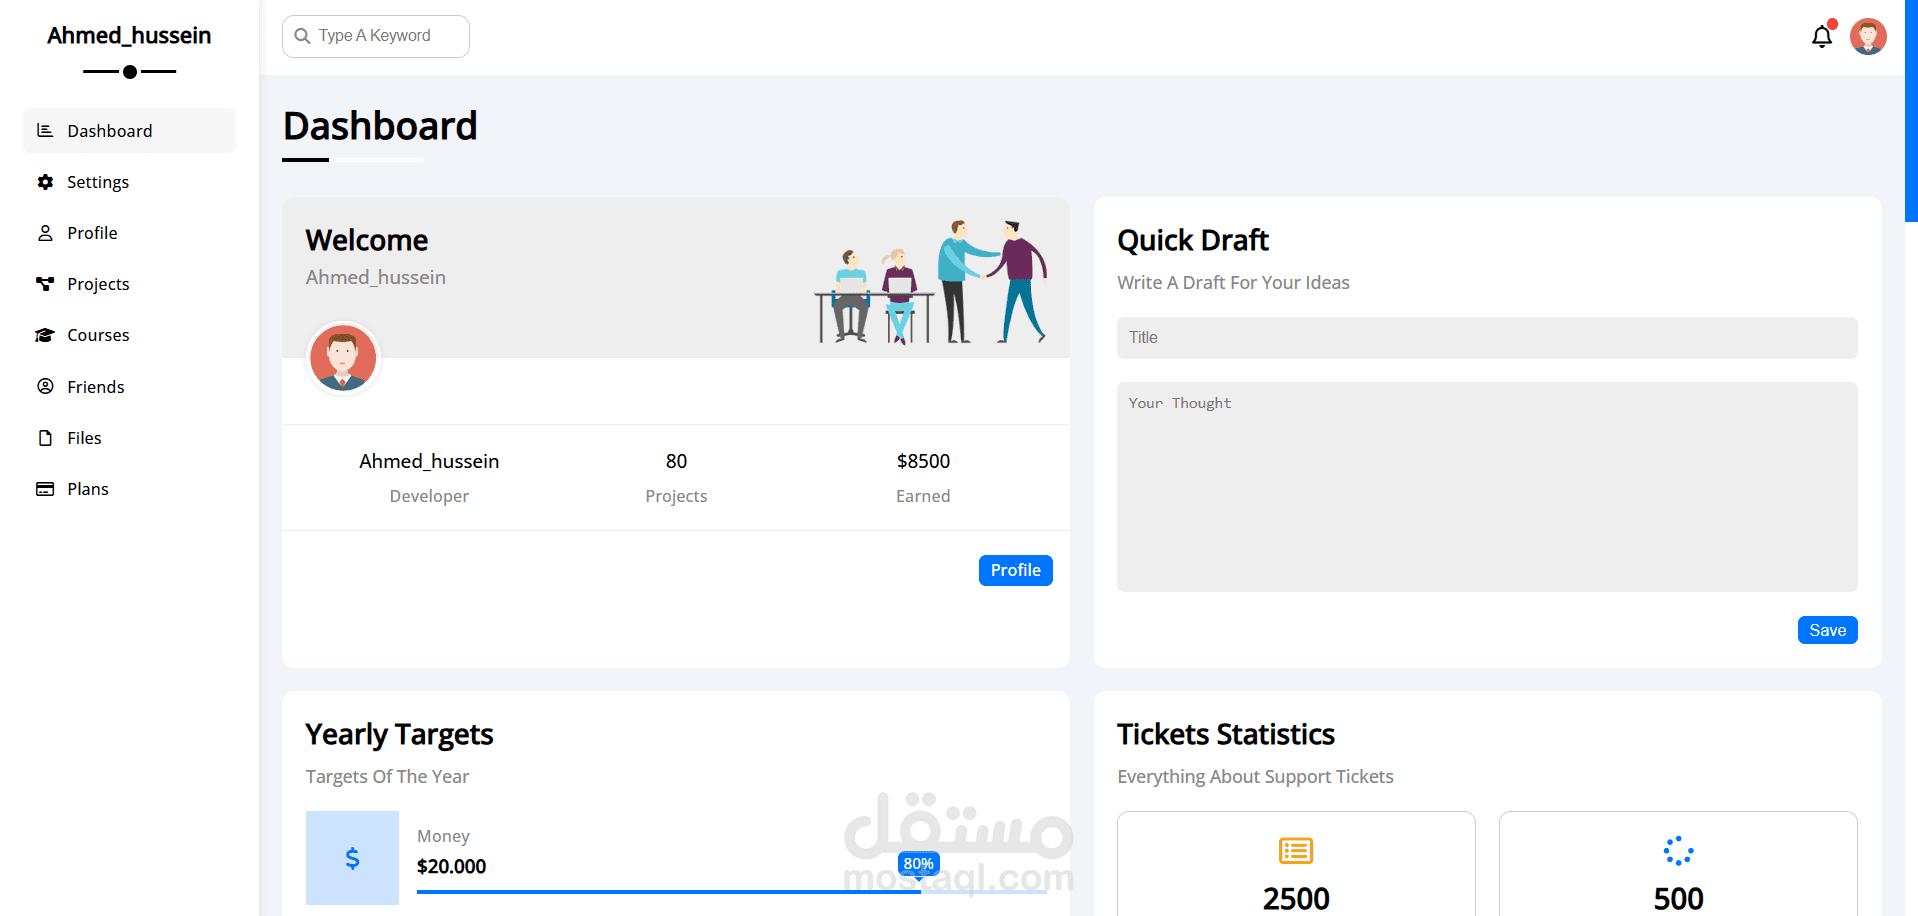This screenshot has height=916, width=1918.
Task: Click the 500 tickets number
Action: (x=1678, y=898)
